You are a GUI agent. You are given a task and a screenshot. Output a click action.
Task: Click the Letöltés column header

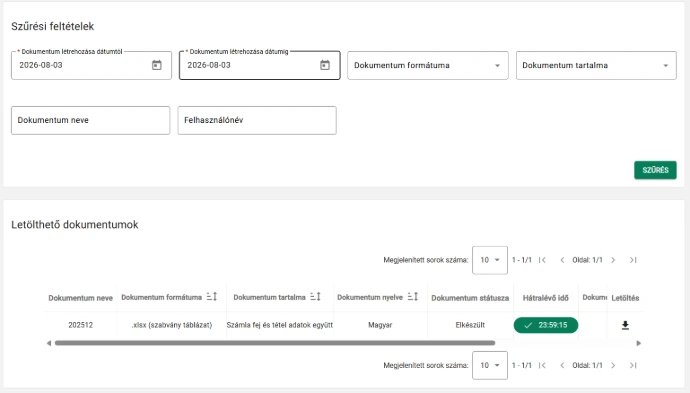pos(625,298)
